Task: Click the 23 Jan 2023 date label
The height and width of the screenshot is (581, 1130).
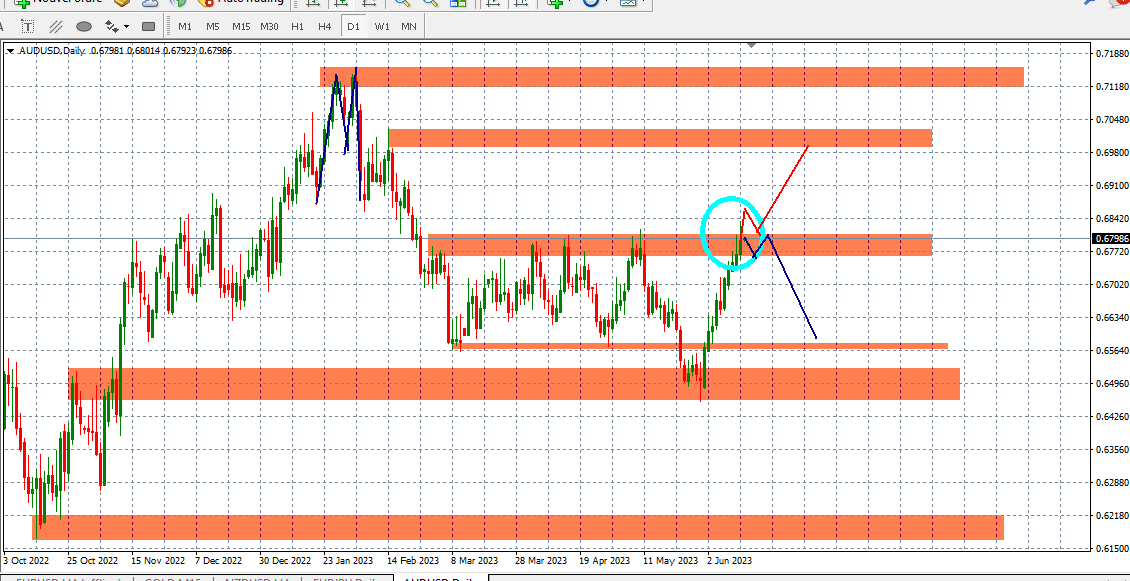Action: tap(348, 560)
